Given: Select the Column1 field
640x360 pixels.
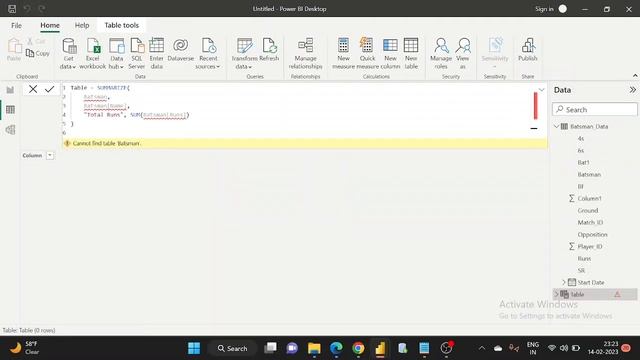Looking at the screenshot, I should click(589, 198).
